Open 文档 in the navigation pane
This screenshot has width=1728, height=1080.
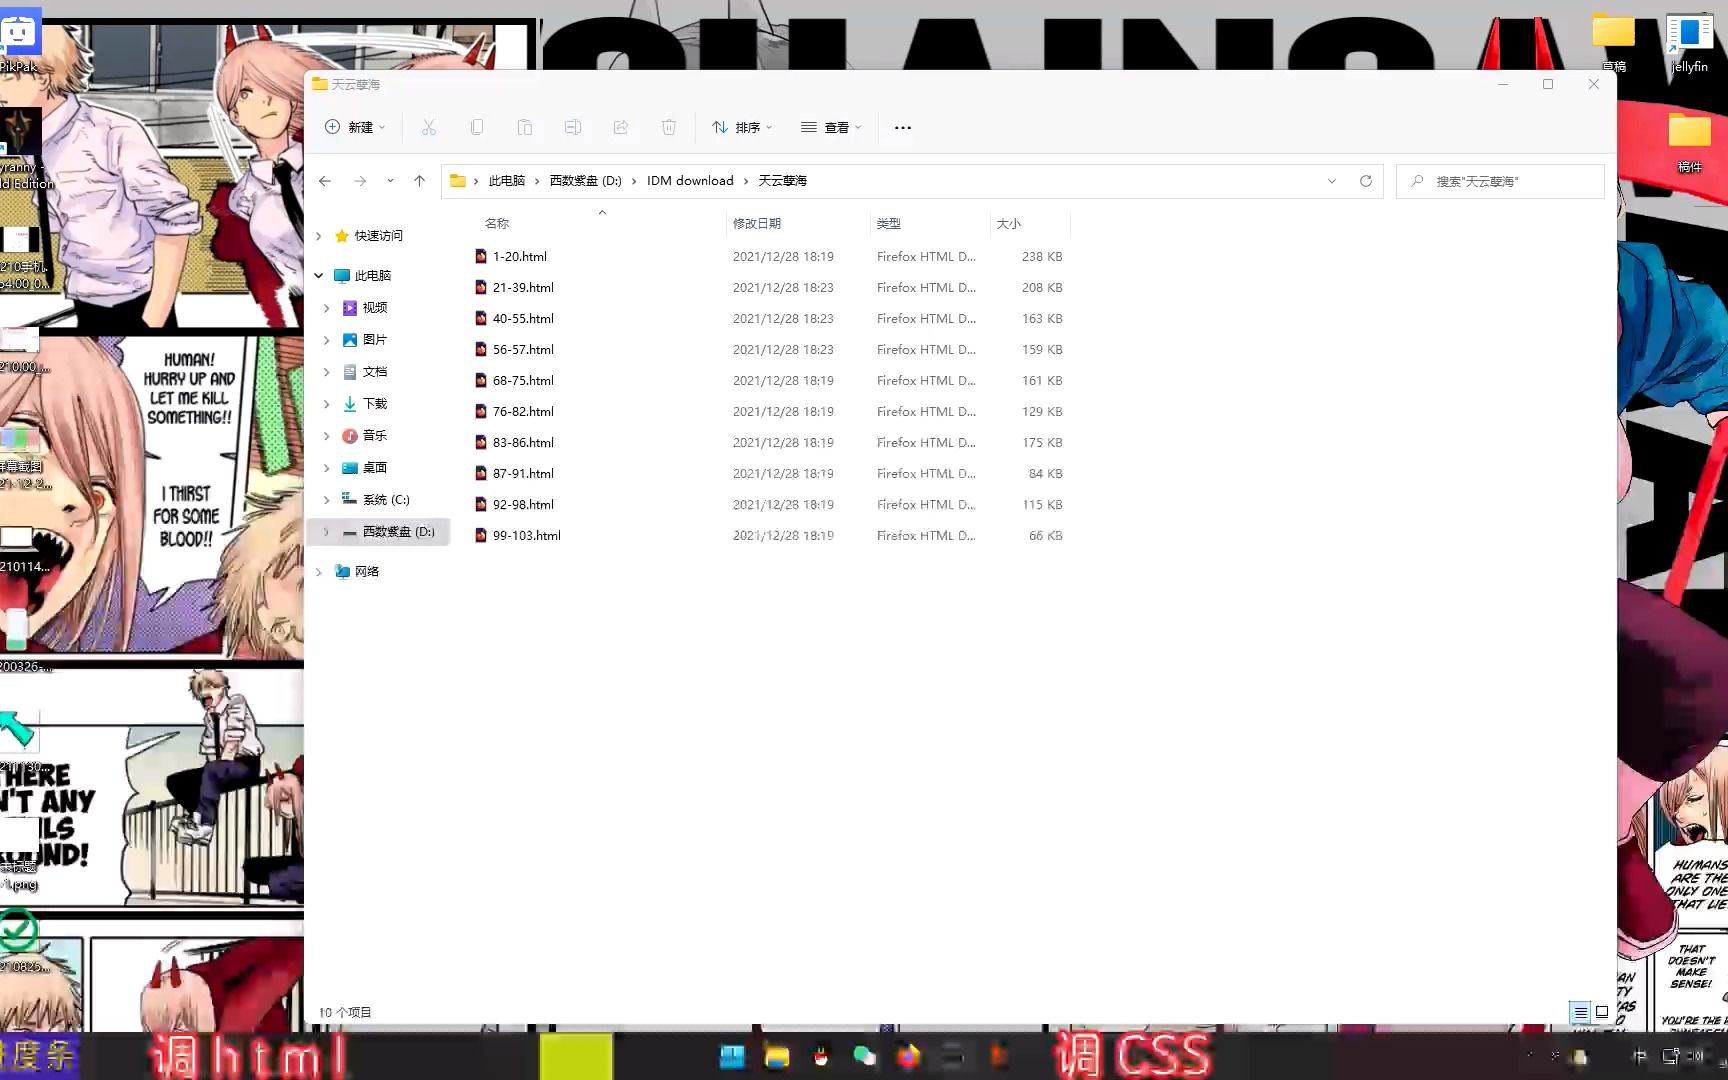pyautogui.click(x=375, y=372)
